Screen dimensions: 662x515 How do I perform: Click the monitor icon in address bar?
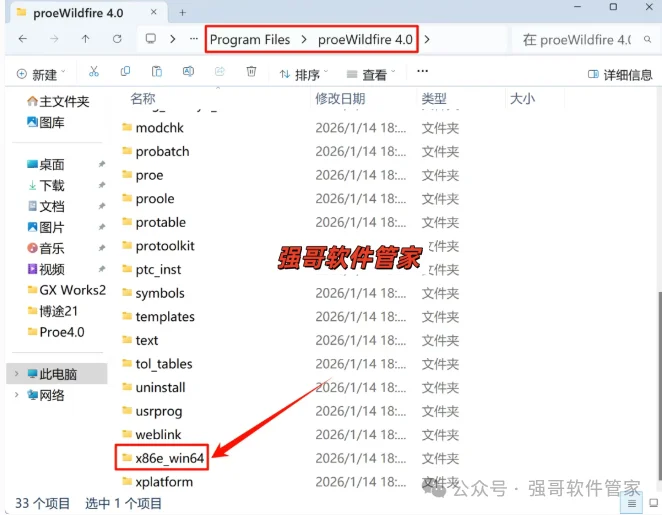point(151,38)
